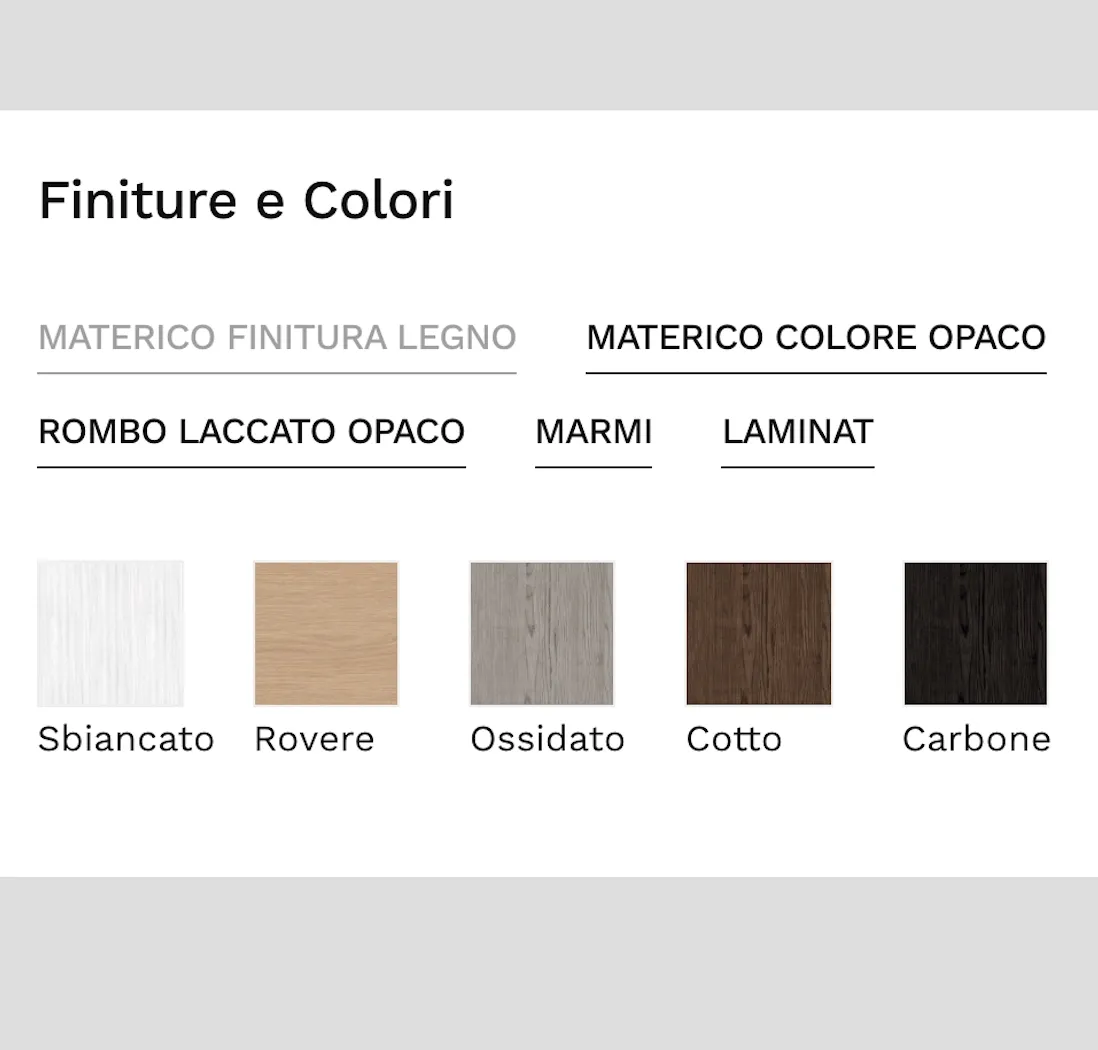Select the gray Ossidato wood swatch
This screenshot has width=1098, height=1050.
click(542, 633)
